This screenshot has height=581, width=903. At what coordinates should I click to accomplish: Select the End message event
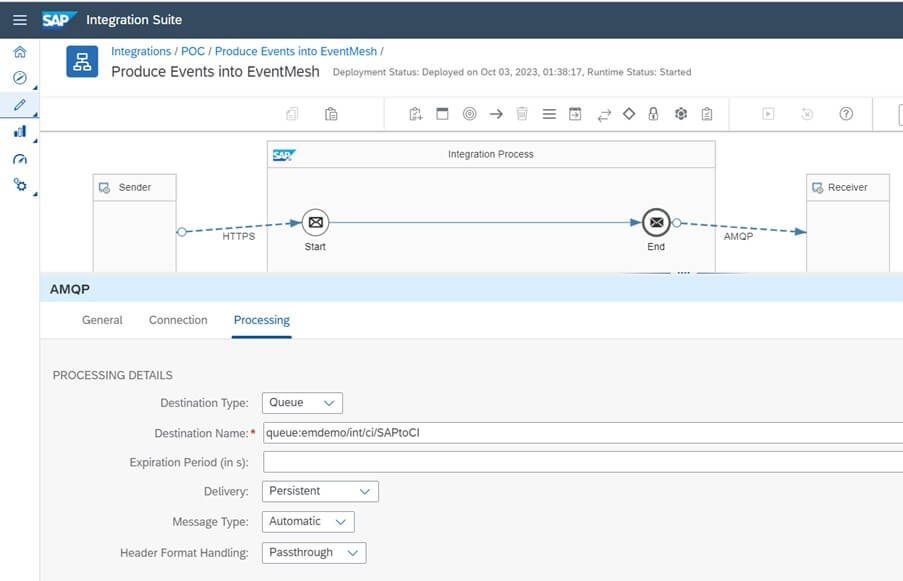[656, 222]
